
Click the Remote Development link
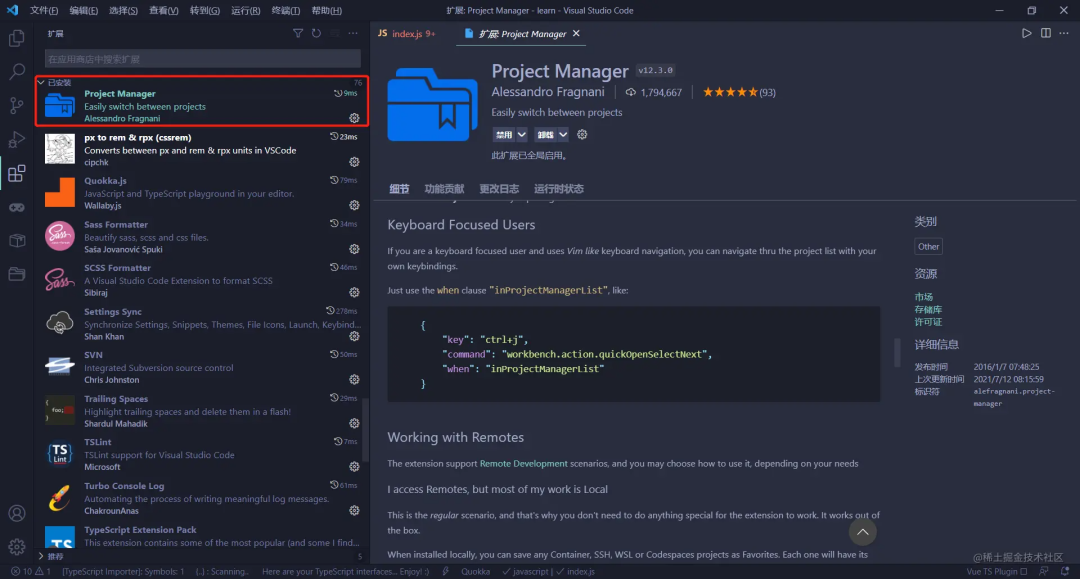[x=523, y=464]
